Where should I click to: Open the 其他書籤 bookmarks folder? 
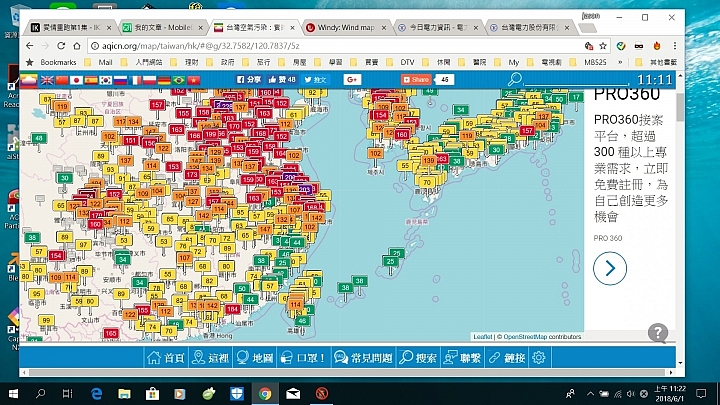[657, 62]
